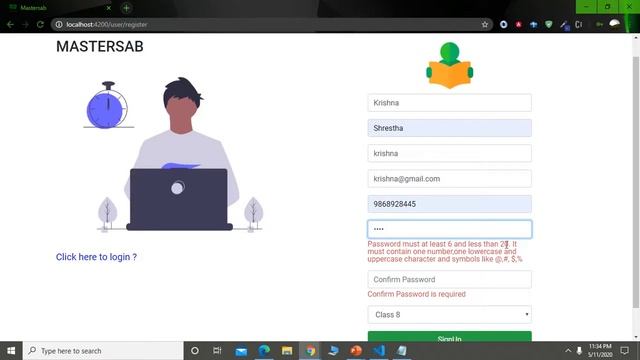This screenshot has height=360, width=640.
Task: Click the reading student logo above the form
Action: pos(449,65)
